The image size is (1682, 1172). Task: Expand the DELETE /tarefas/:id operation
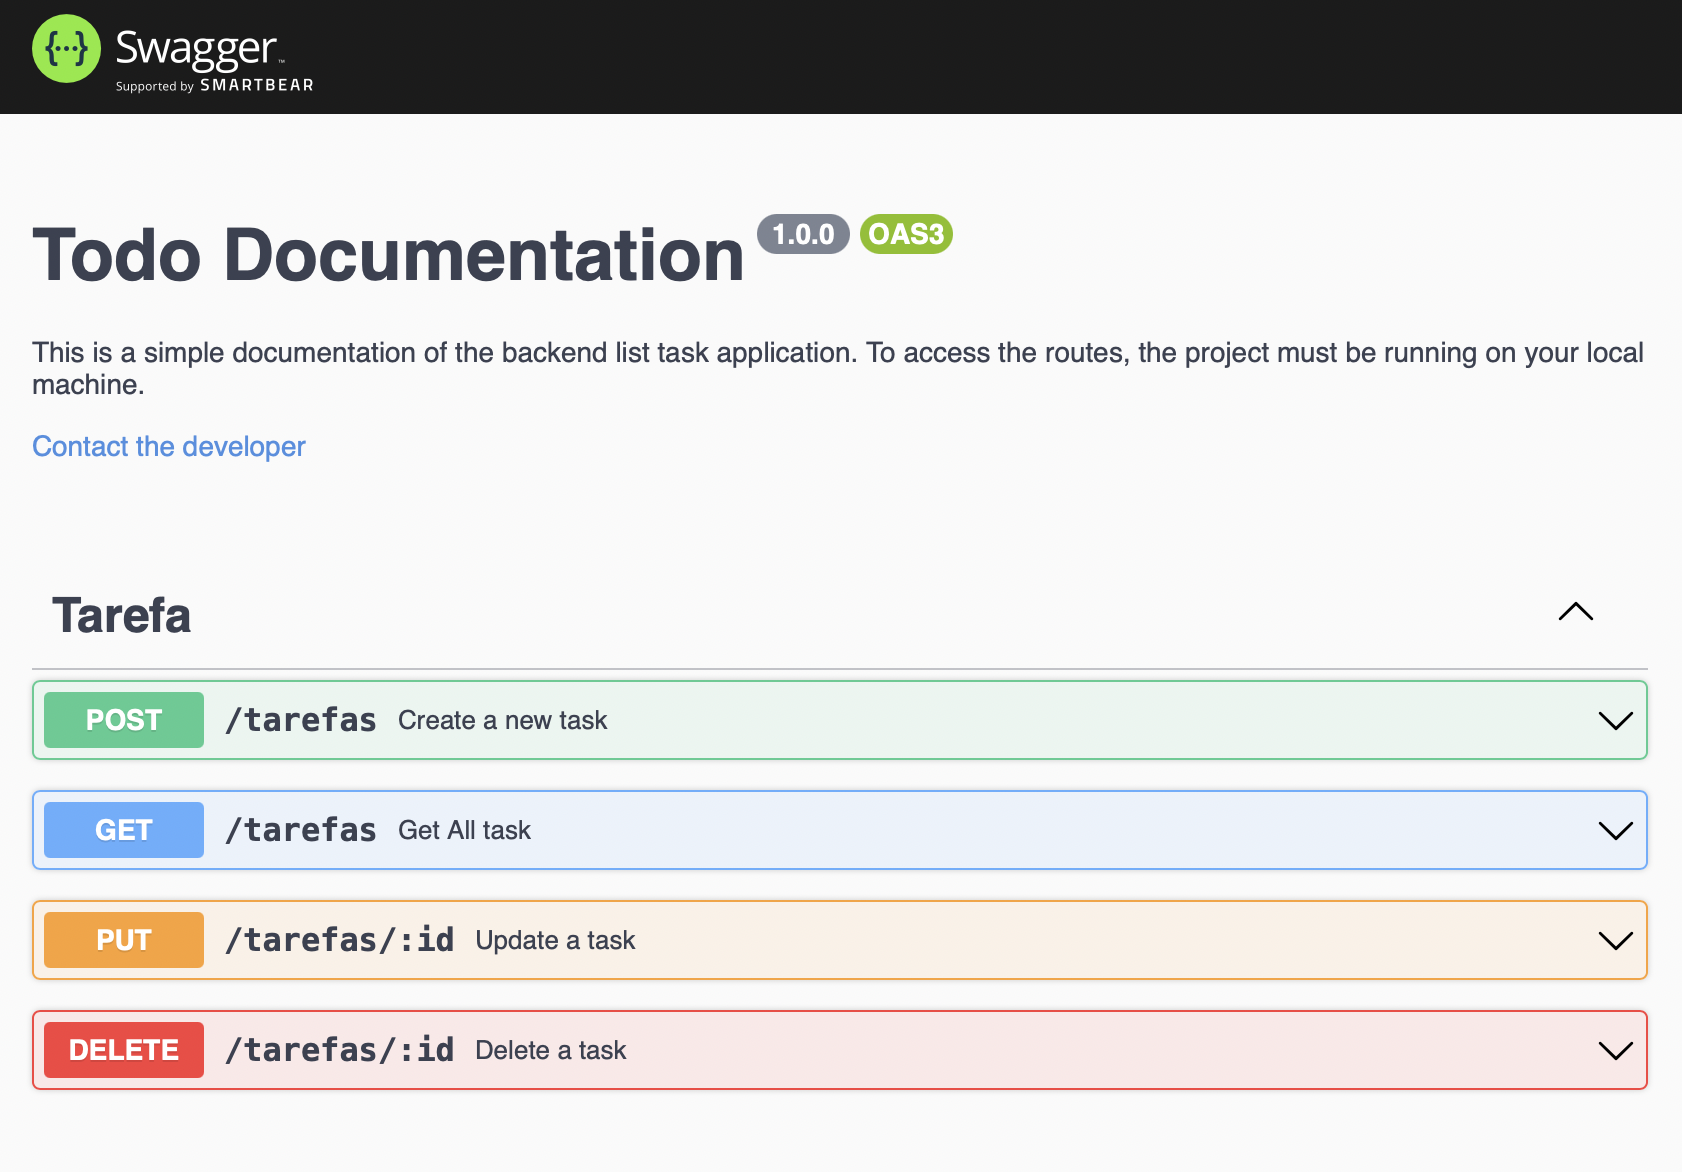coord(1612,1049)
